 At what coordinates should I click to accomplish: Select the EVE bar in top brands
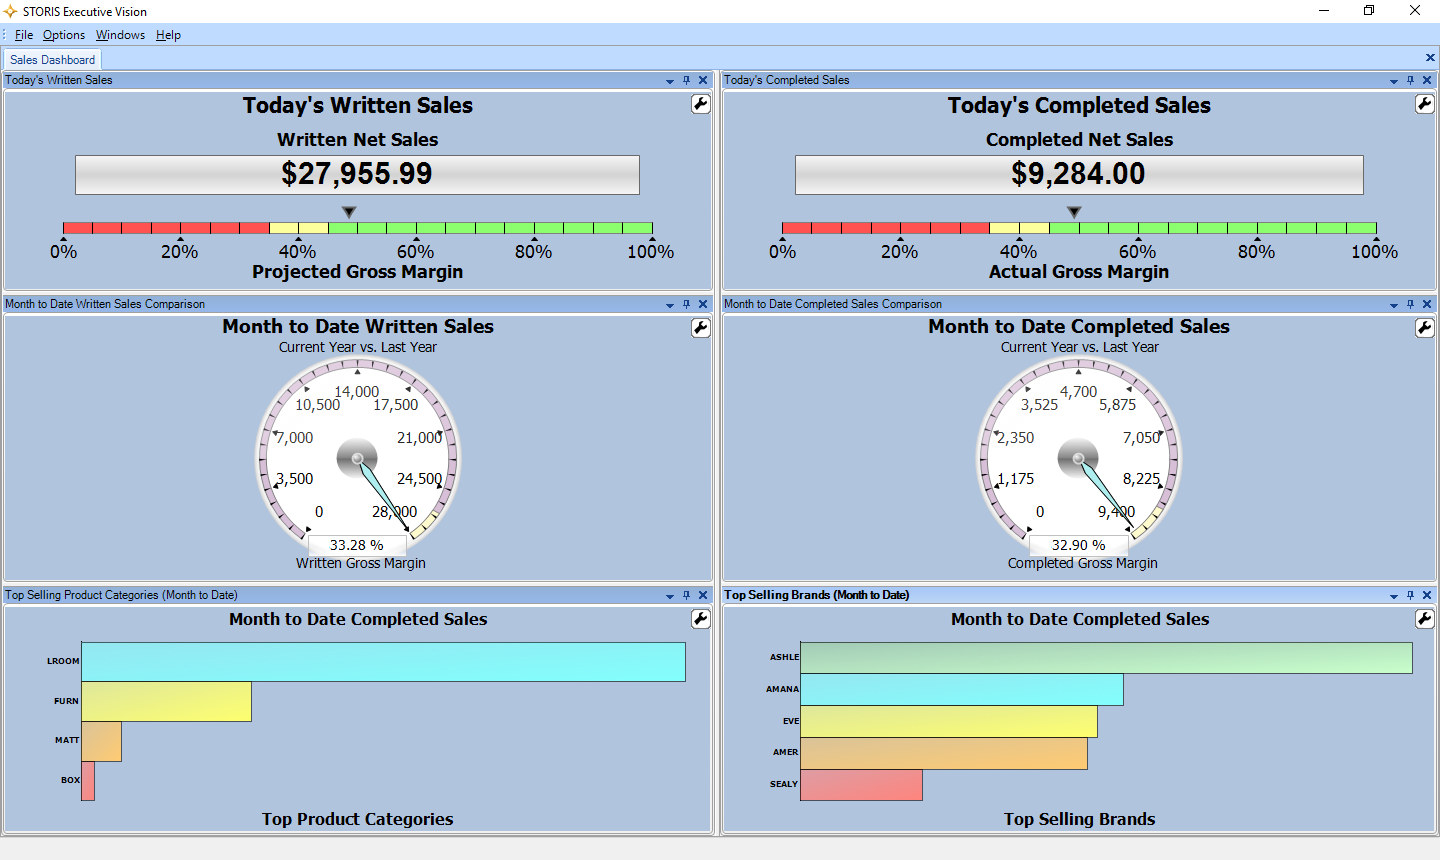pos(949,722)
